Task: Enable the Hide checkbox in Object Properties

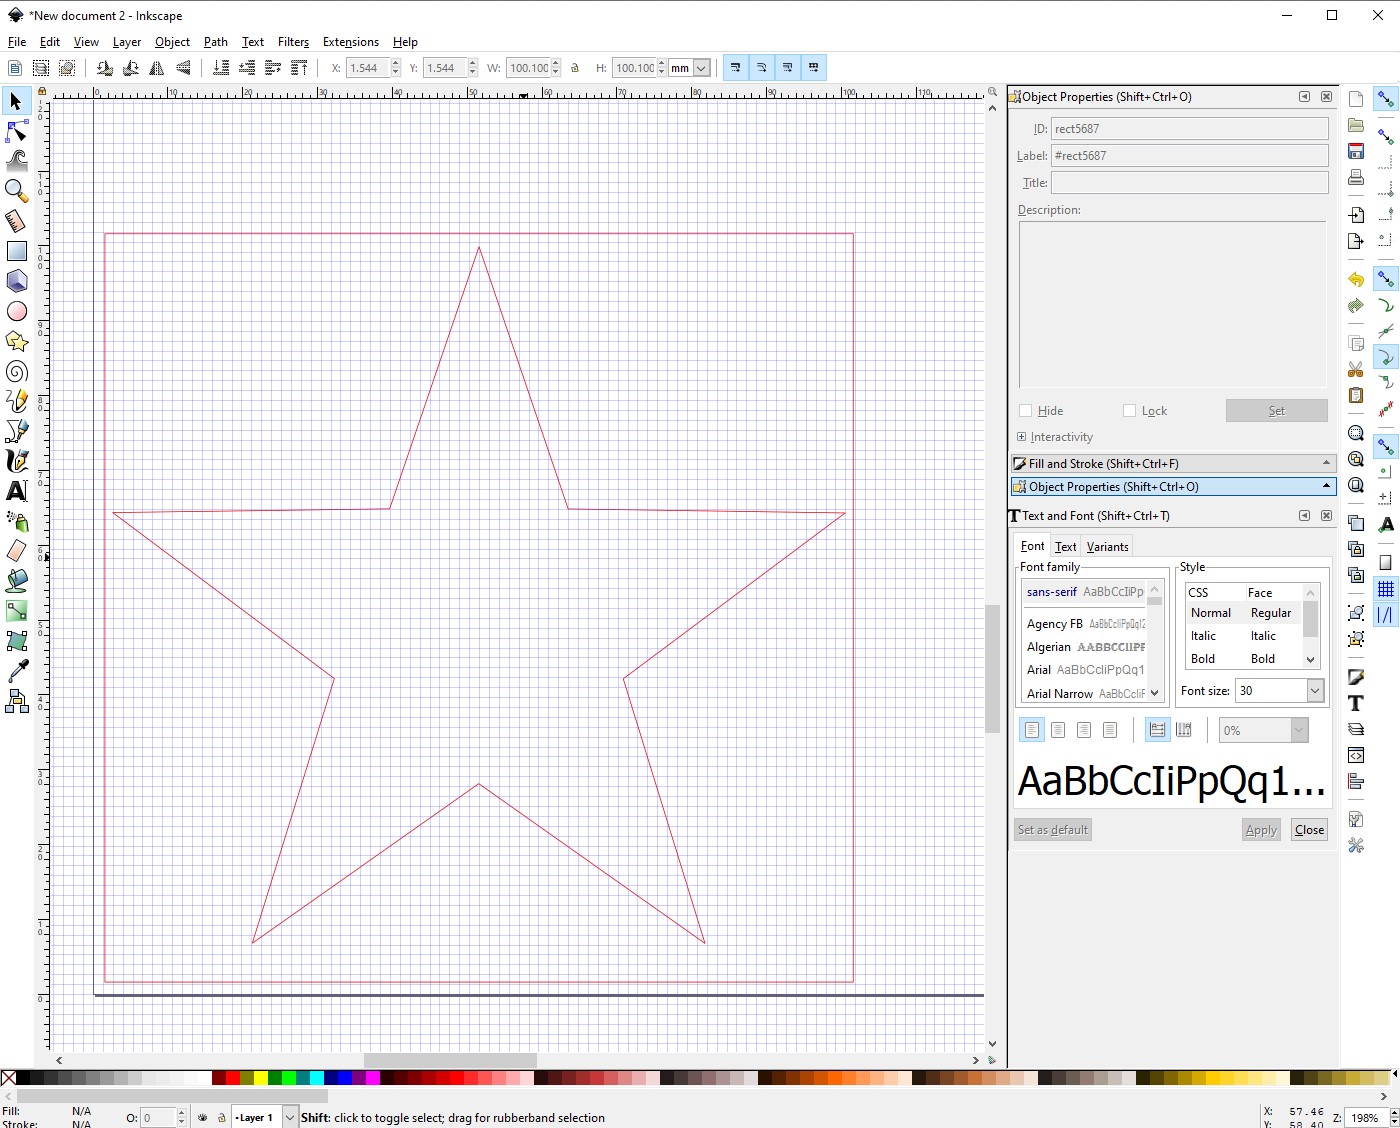Action: point(1024,410)
